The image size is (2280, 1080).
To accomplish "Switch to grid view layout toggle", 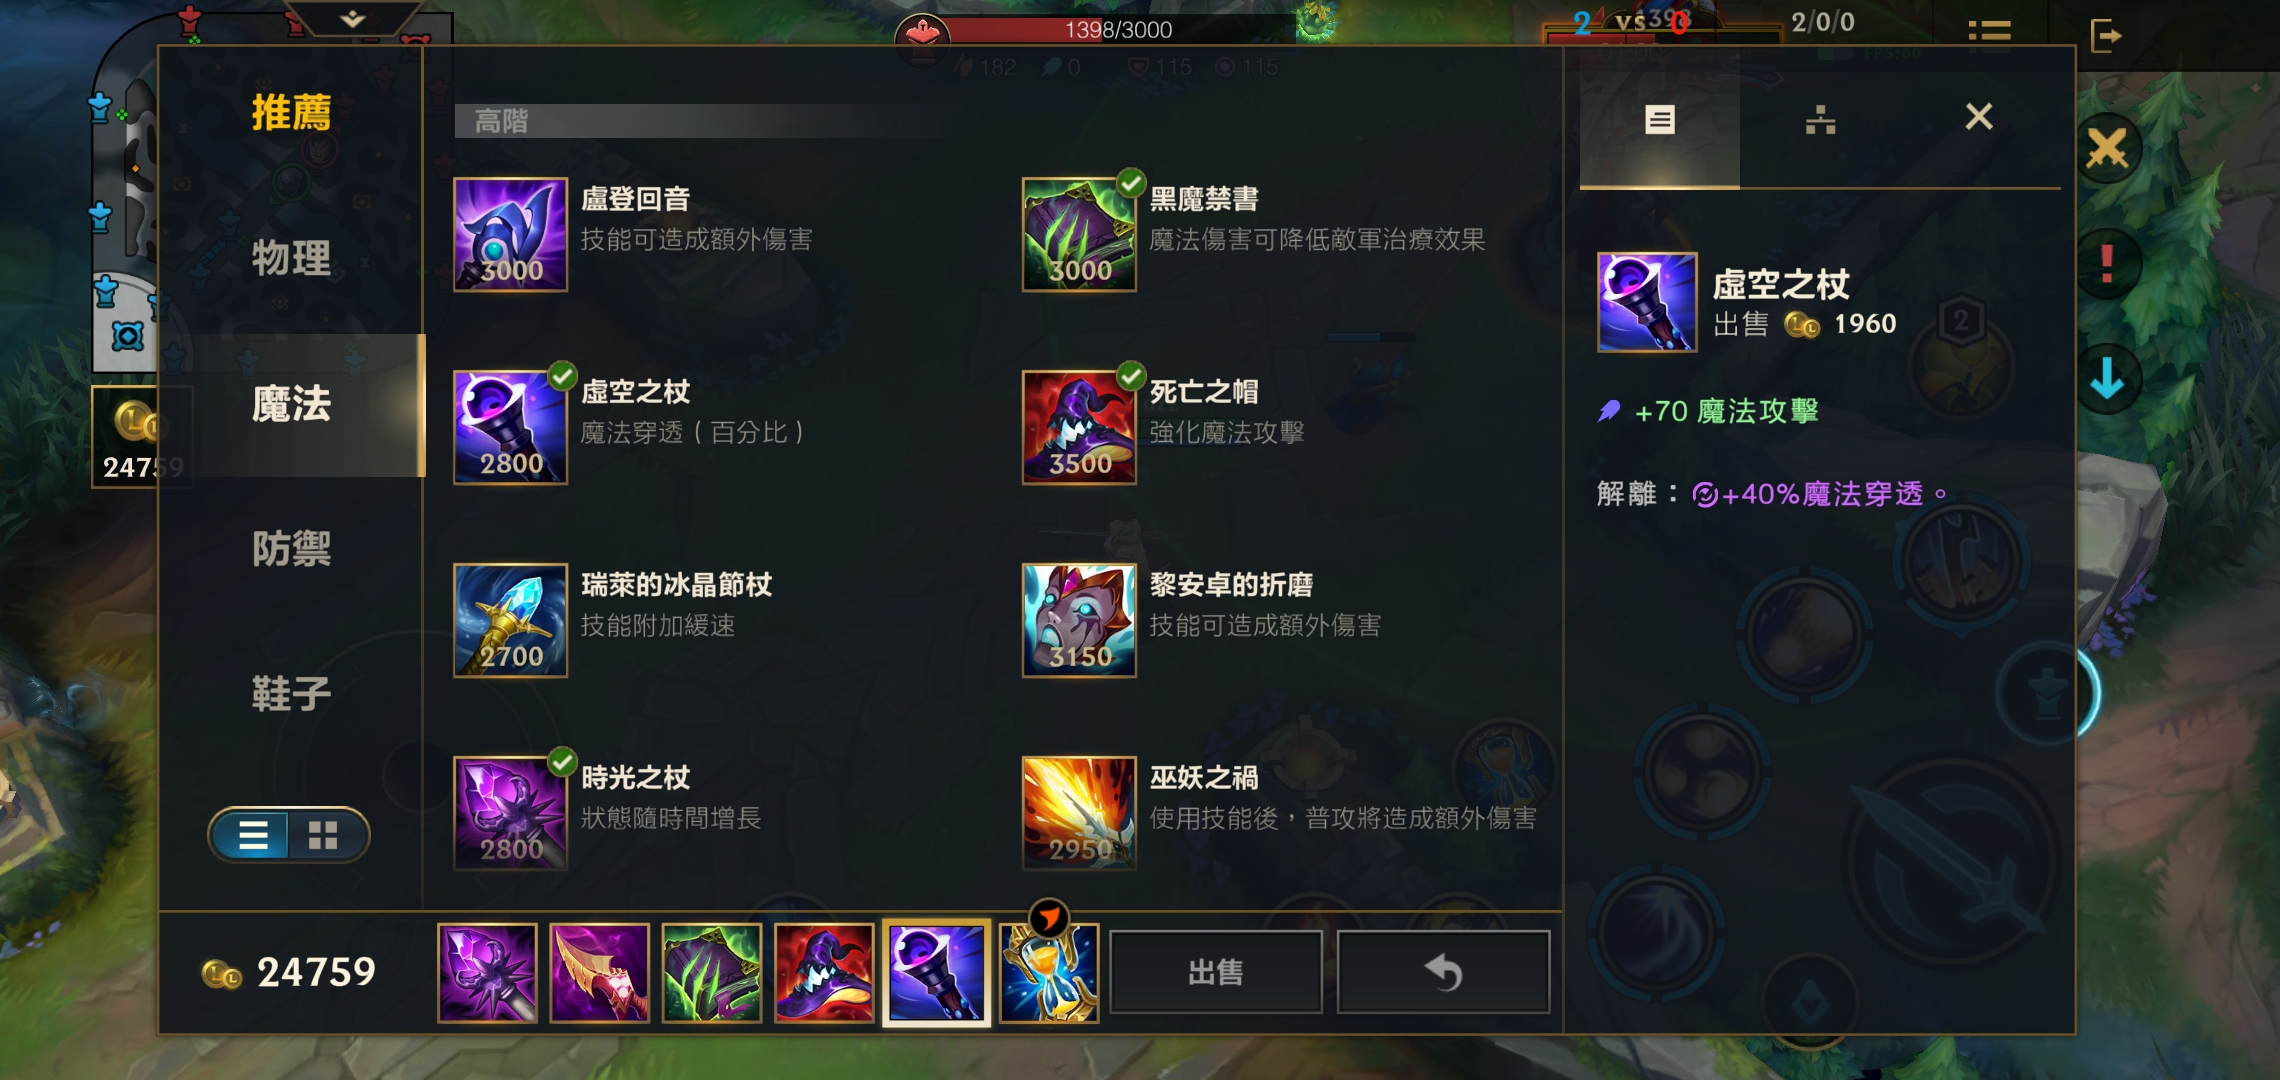I will point(324,835).
